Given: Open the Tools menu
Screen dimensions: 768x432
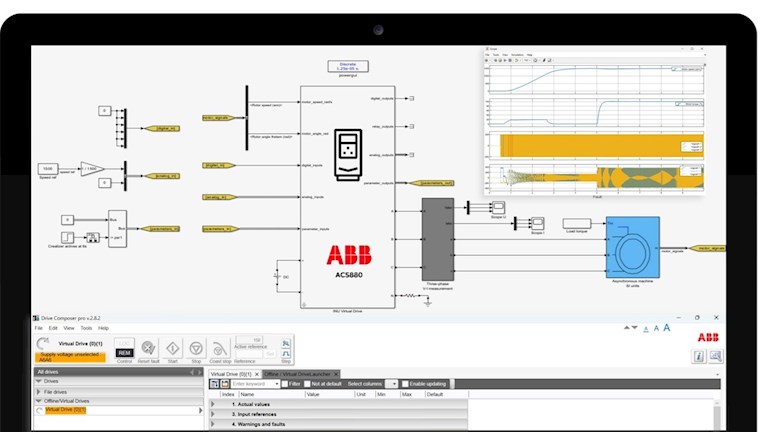Looking at the screenshot, I should coord(86,328).
